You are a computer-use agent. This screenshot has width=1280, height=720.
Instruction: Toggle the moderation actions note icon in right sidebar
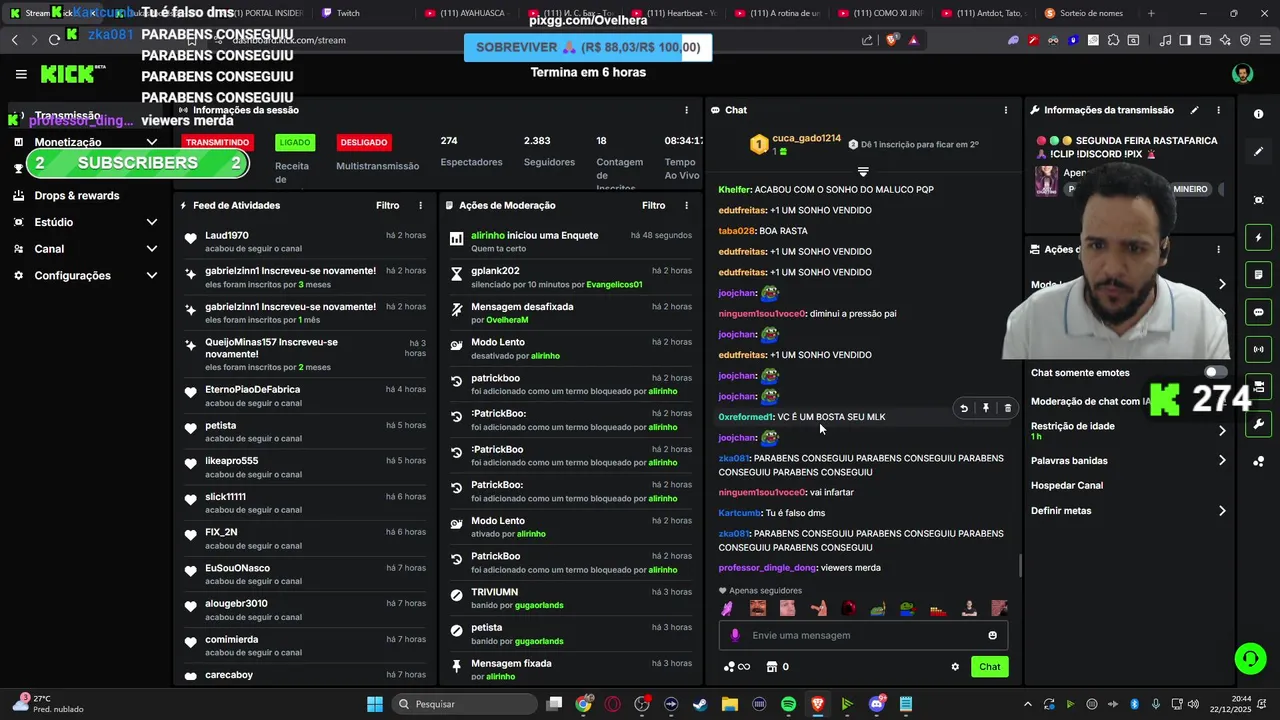coord(1258,275)
